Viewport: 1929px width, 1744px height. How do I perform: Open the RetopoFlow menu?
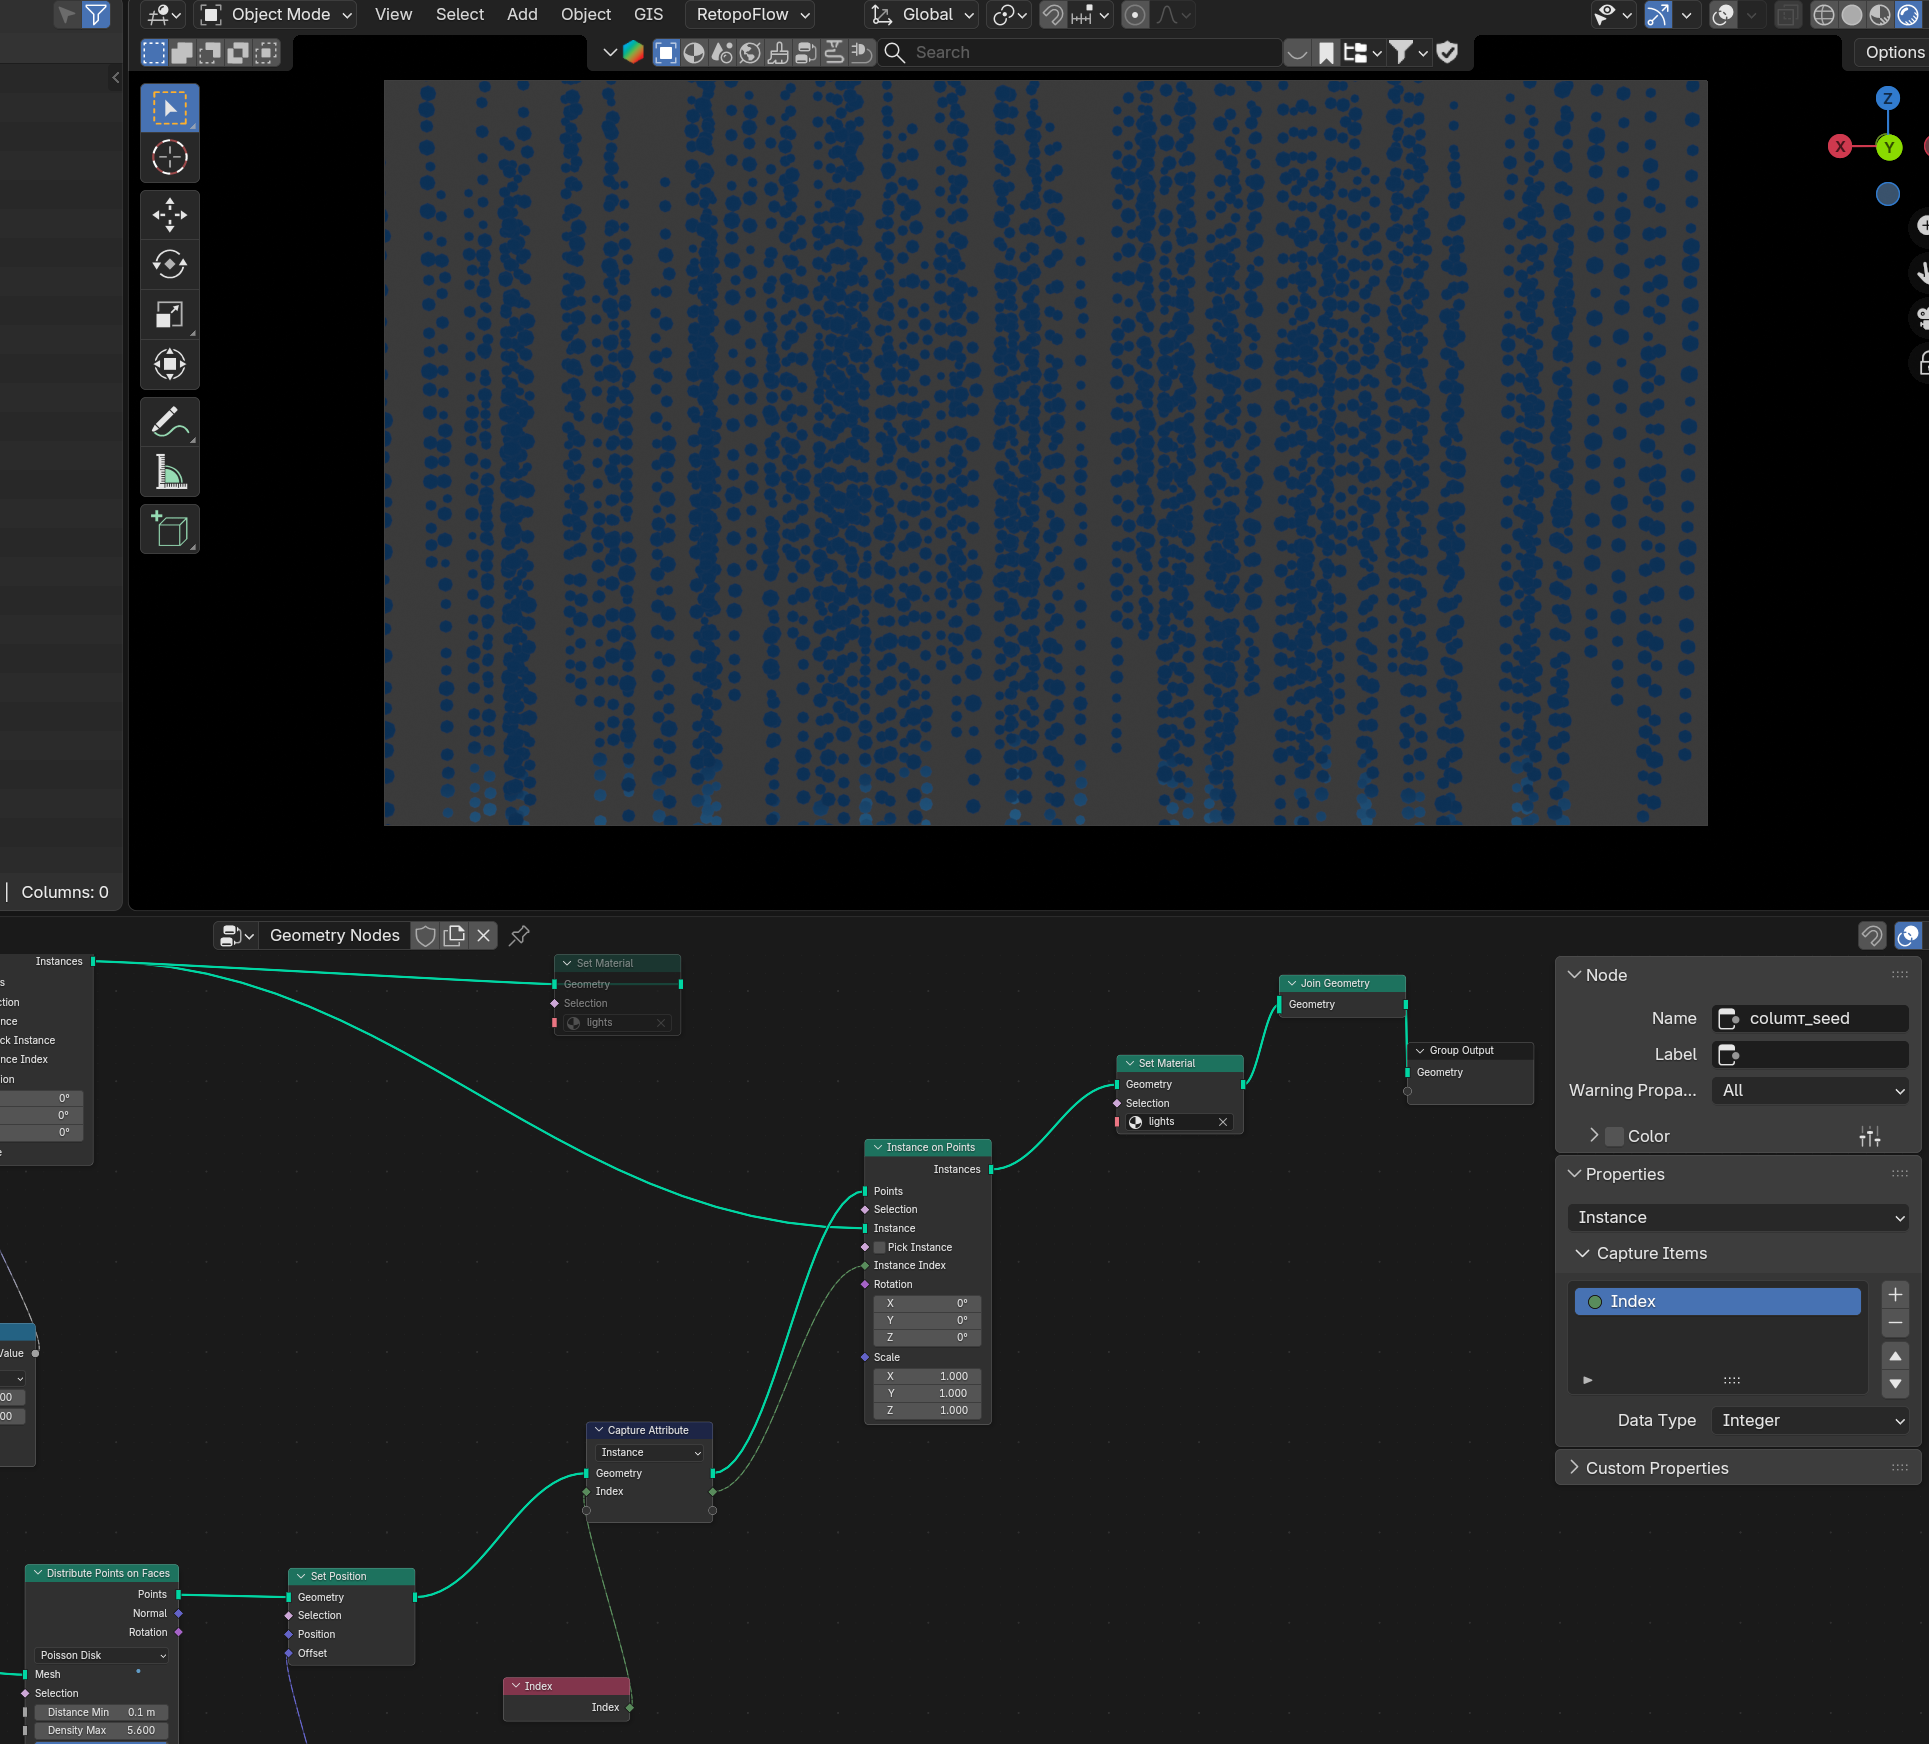pyautogui.click(x=751, y=14)
